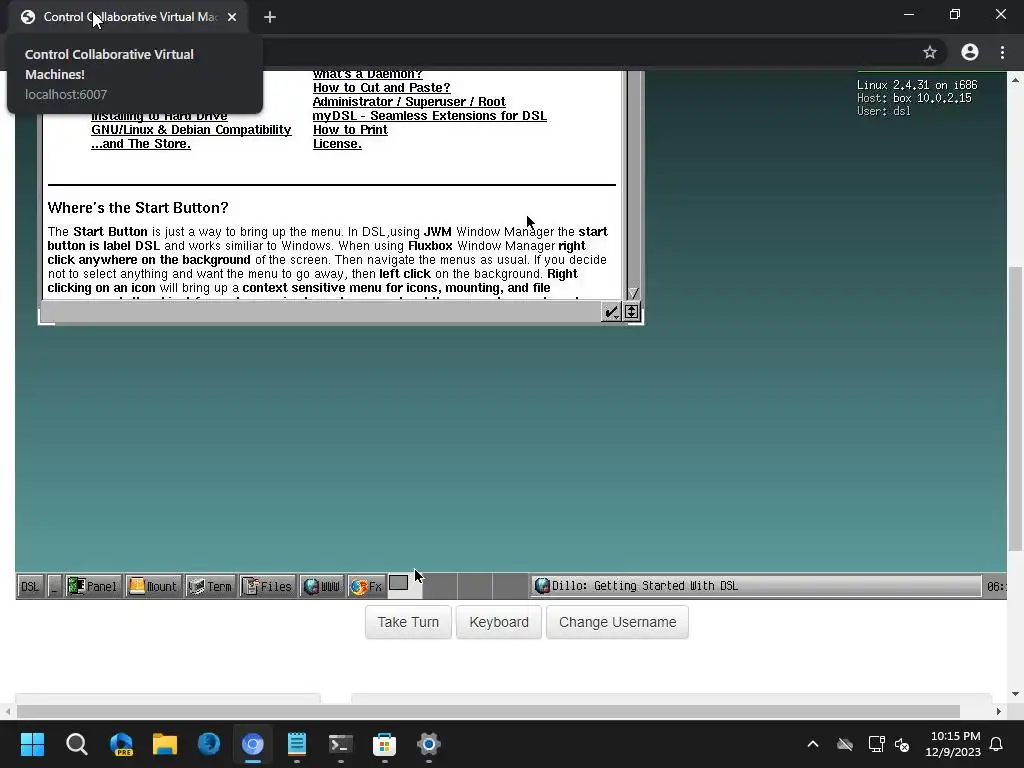Launch Panel from the DSL taskbar

pyautogui.click(x=93, y=586)
